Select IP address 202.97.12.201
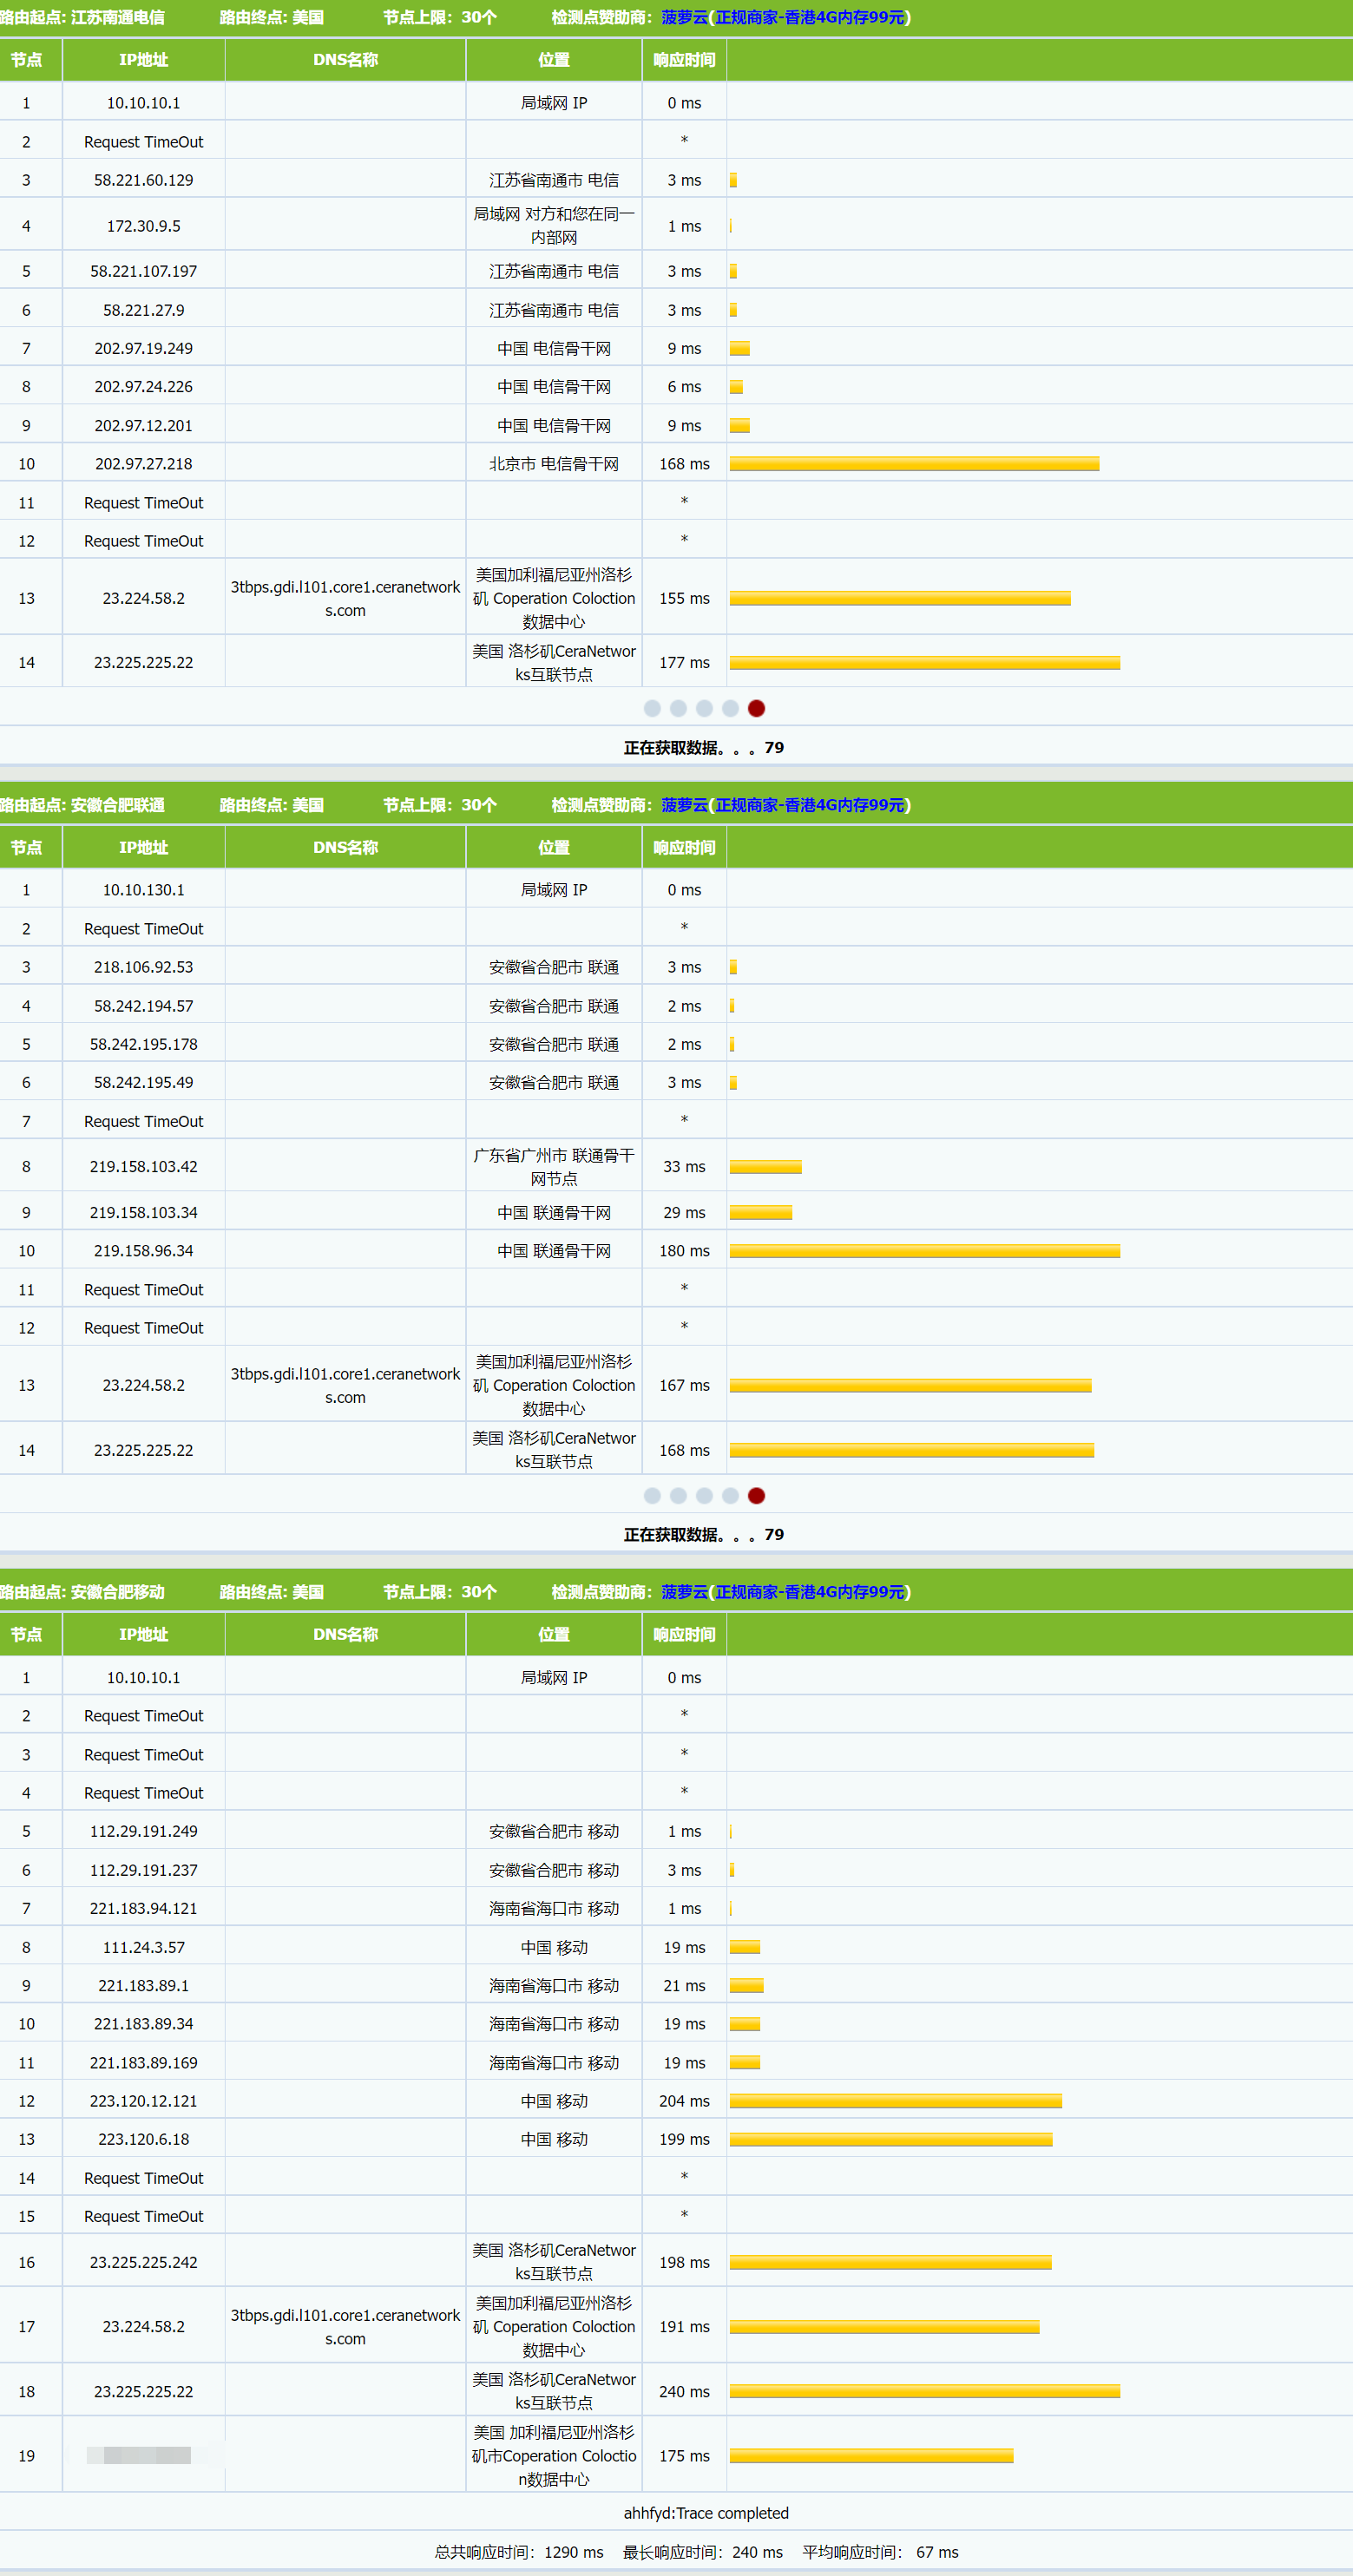This screenshot has width=1353, height=2576. 144,425
